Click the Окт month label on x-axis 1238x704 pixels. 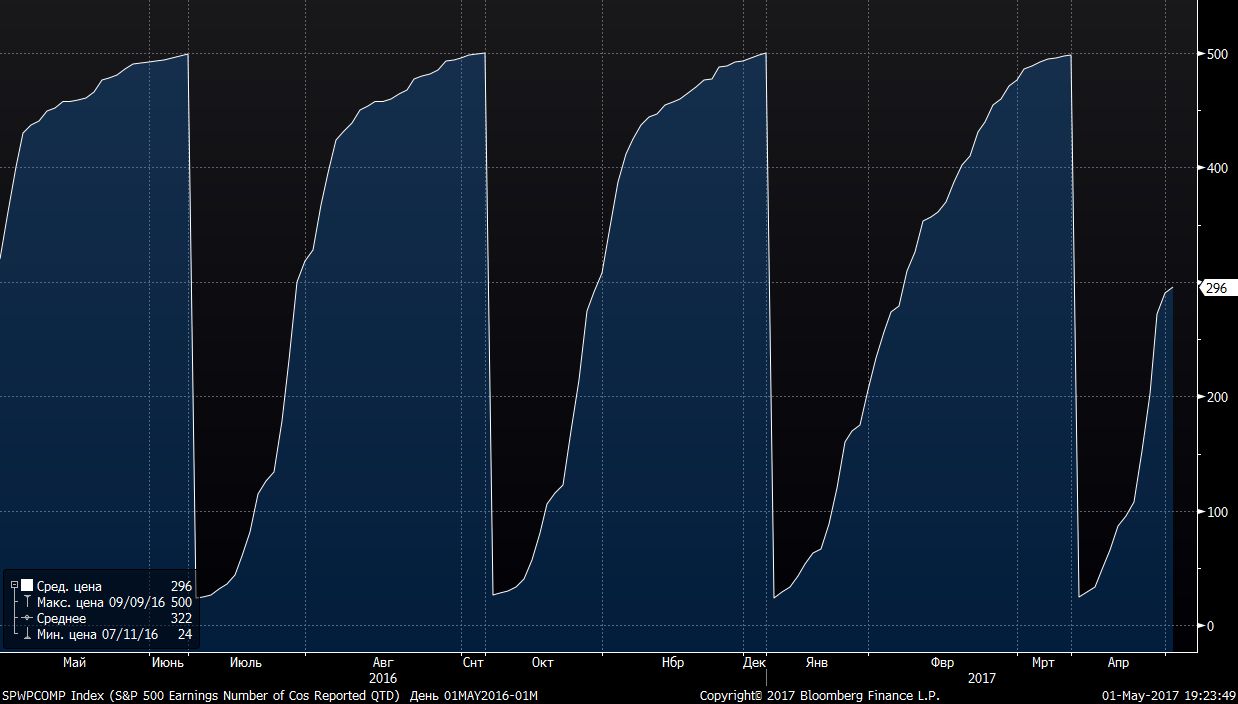click(x=543, y=662)
